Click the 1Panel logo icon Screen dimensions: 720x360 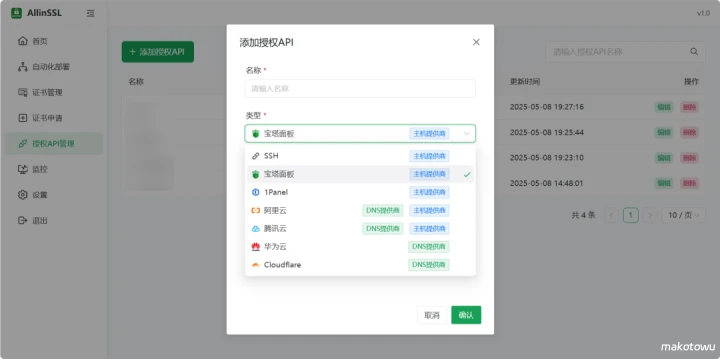pyautogui.click(x=256, y=192)
